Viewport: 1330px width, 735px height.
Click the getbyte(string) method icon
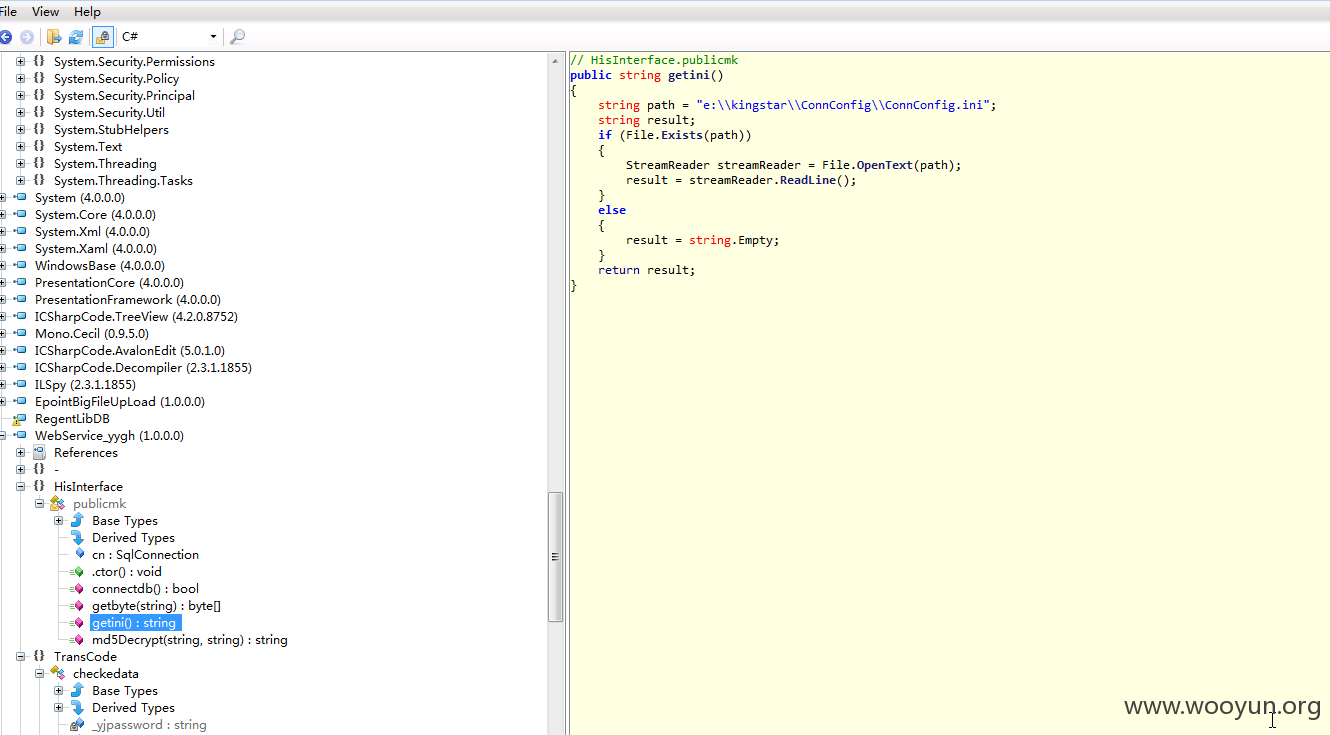(77, 606)
